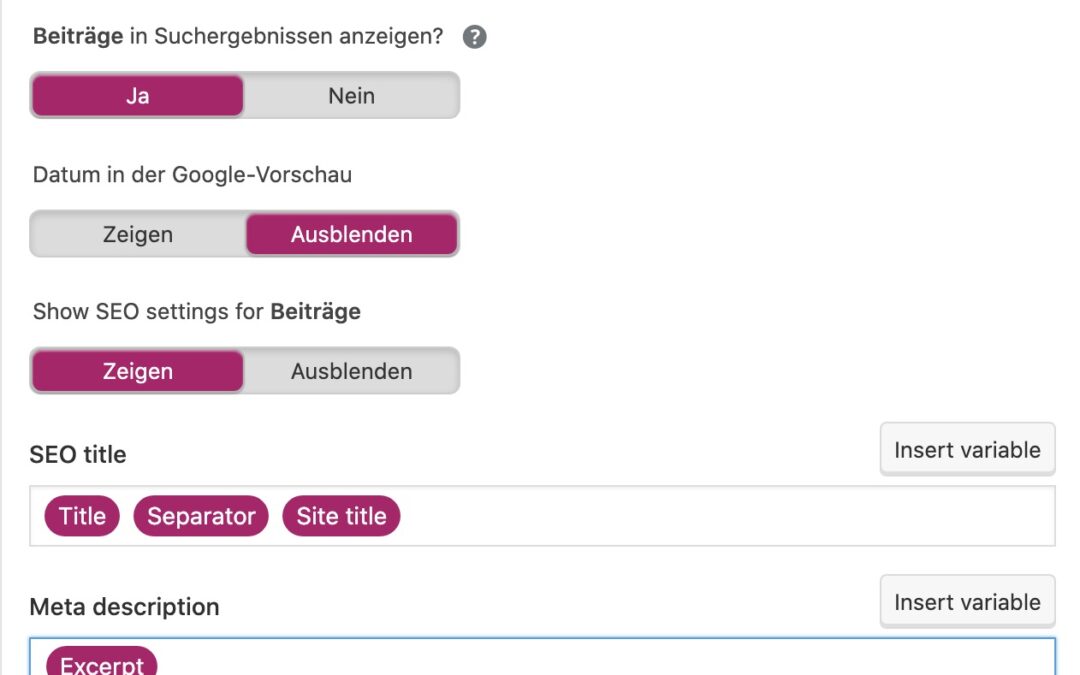Image resolution: width=1080 pixels, height=675 pixels.
Task: Click empty space in SEO title field
Action: [x=720, y=516]
